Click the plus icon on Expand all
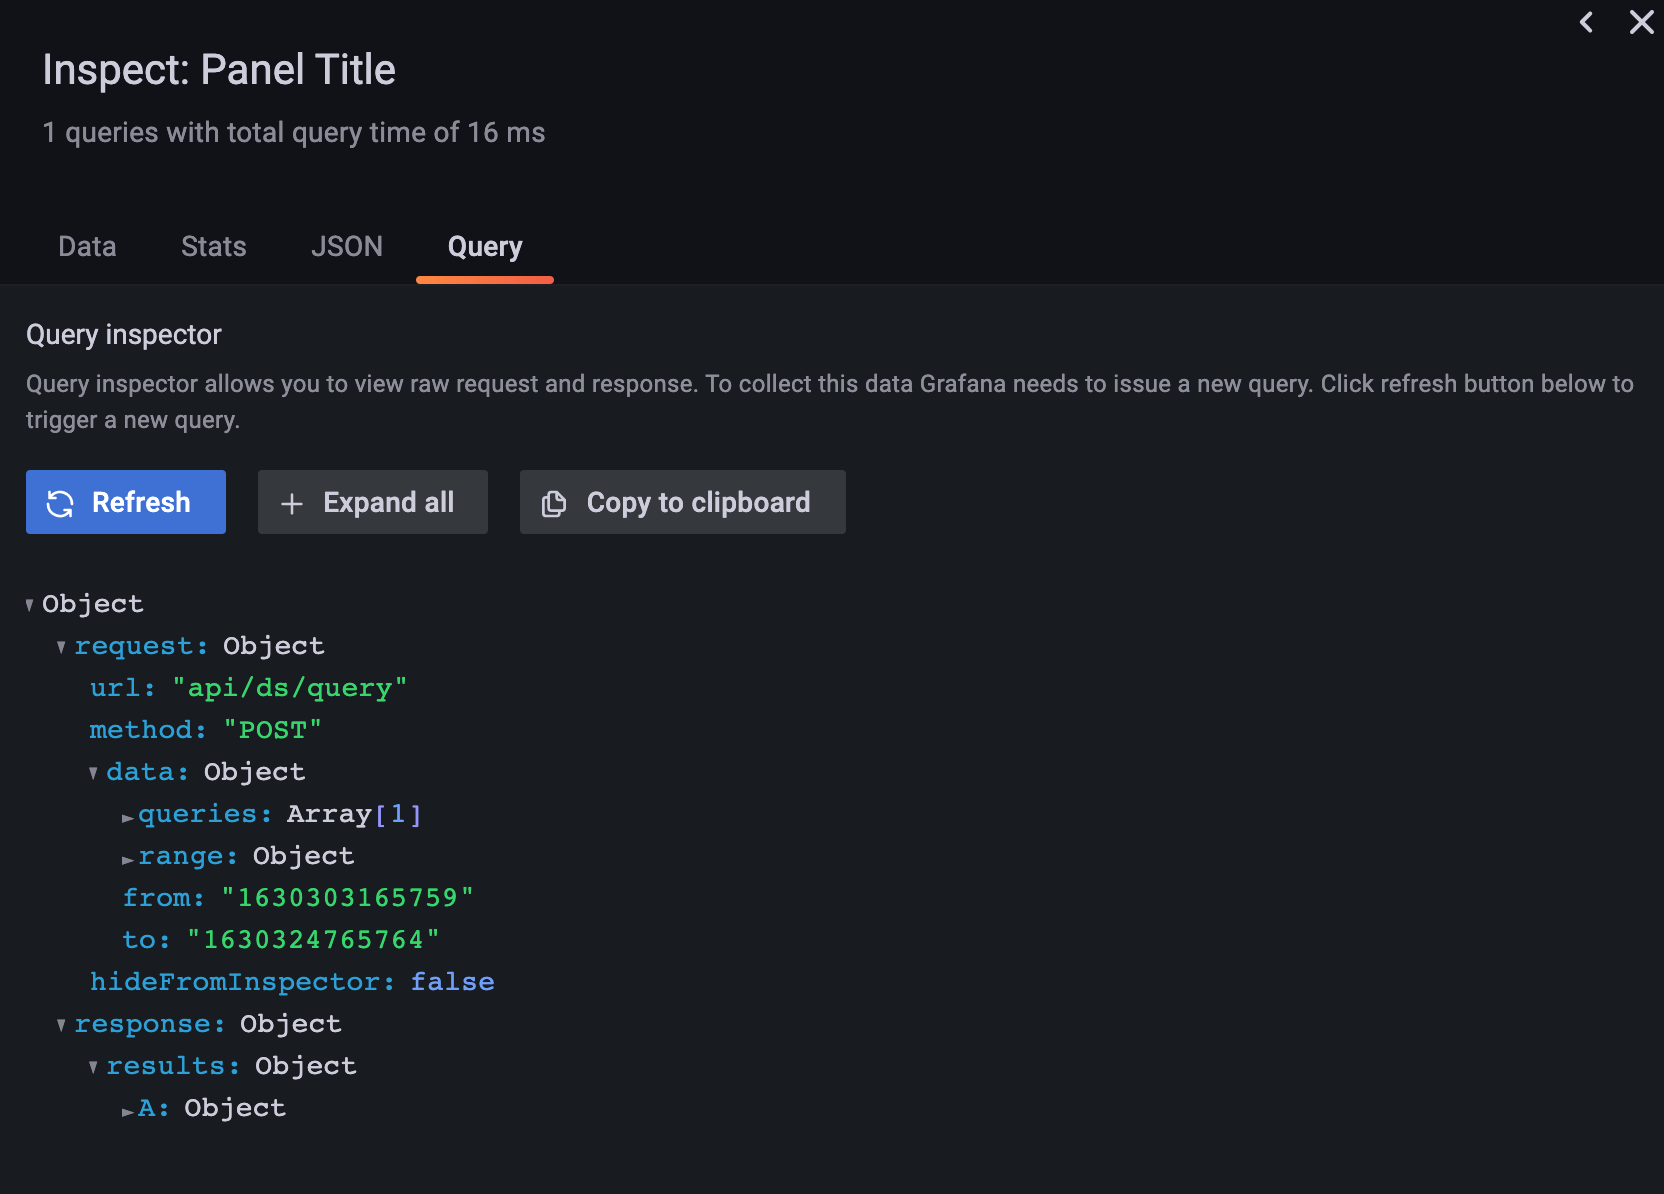1664x1194 pixels. [x=291, y=503]
